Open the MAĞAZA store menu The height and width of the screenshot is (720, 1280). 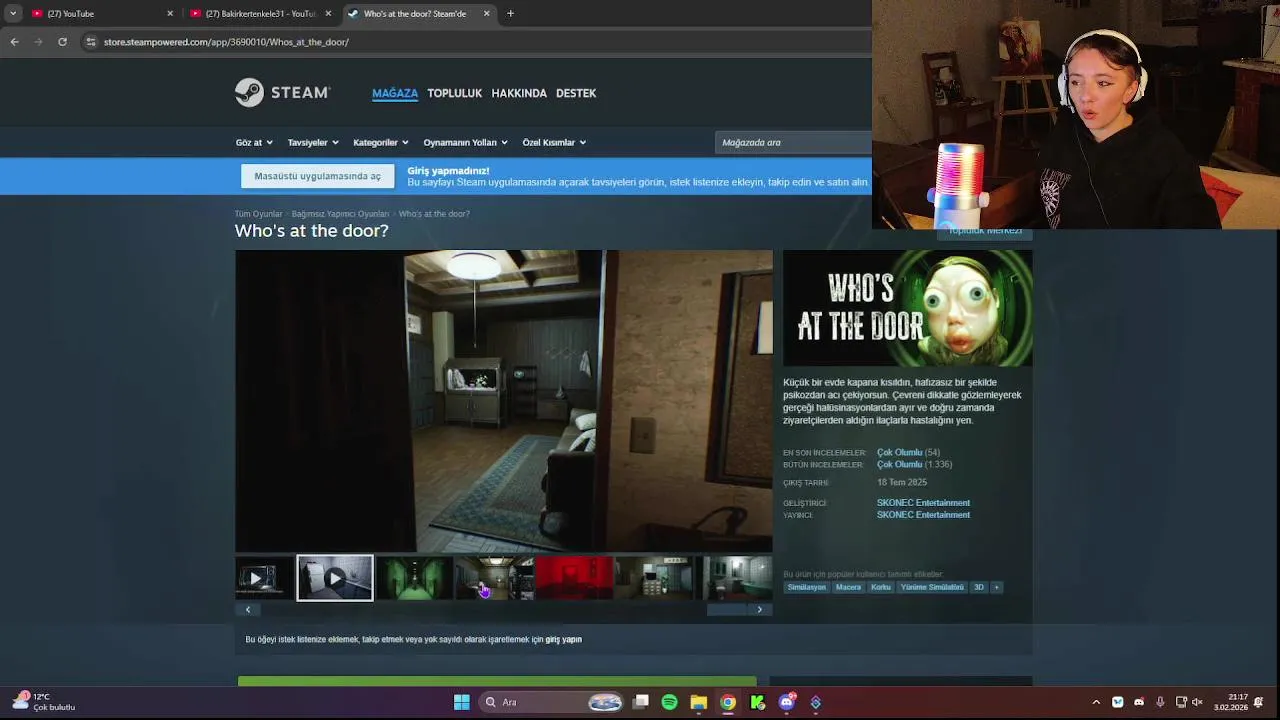click(395, 93)
